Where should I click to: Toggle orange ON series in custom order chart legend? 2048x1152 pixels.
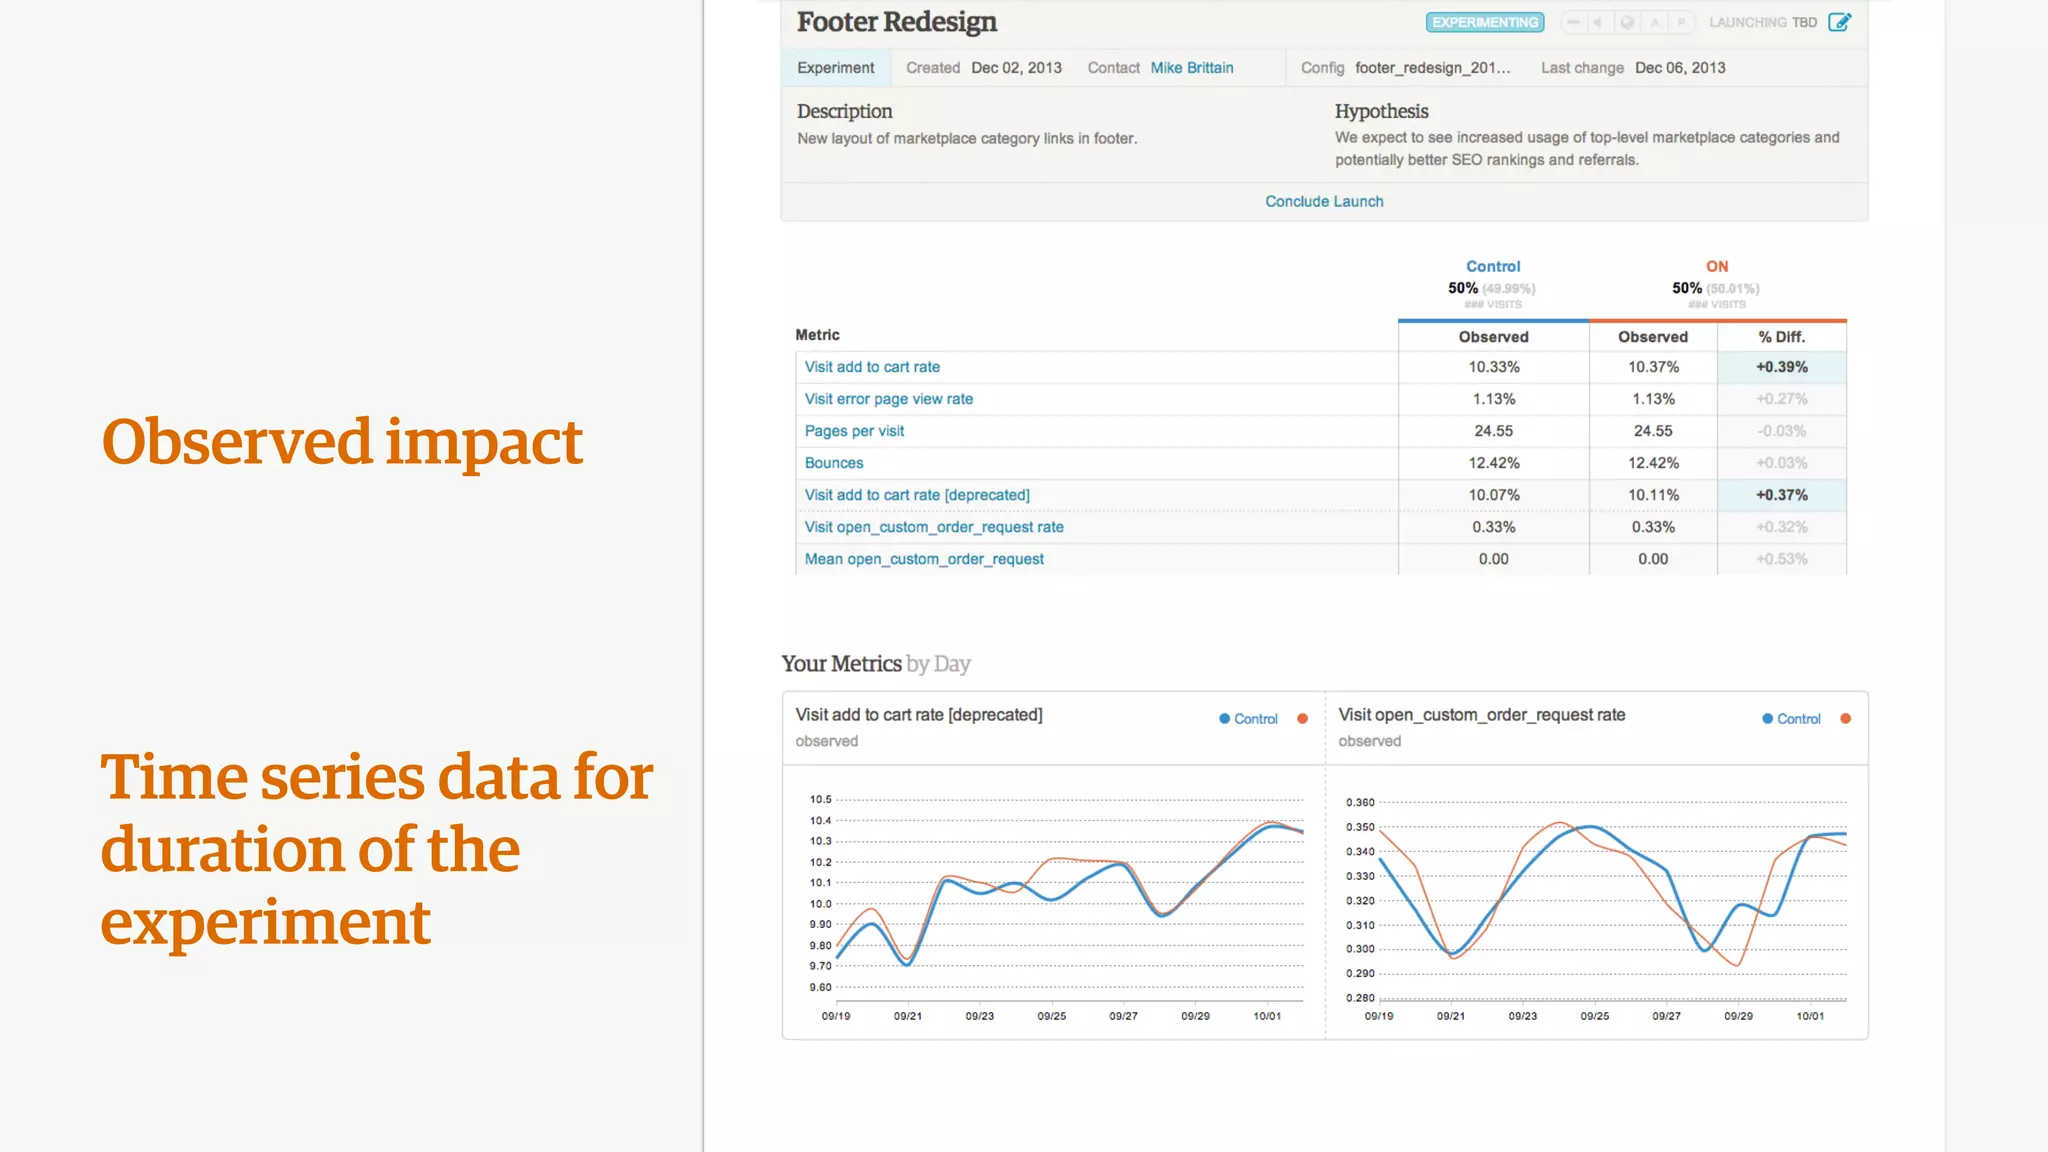(x=1845, y=719)
